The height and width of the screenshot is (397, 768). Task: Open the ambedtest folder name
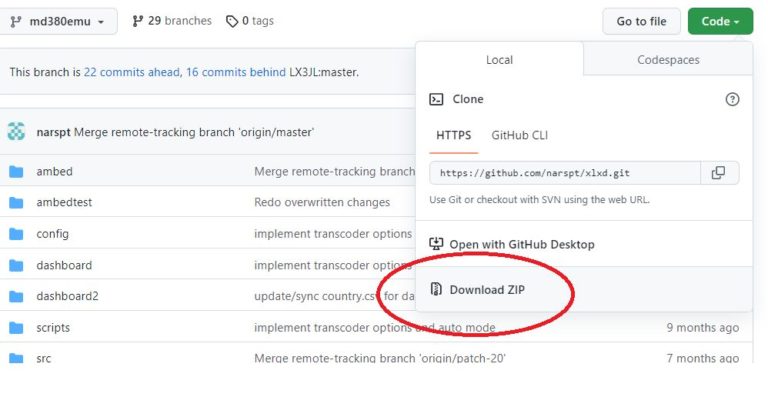pyautogui.click(x=64, y=203)
